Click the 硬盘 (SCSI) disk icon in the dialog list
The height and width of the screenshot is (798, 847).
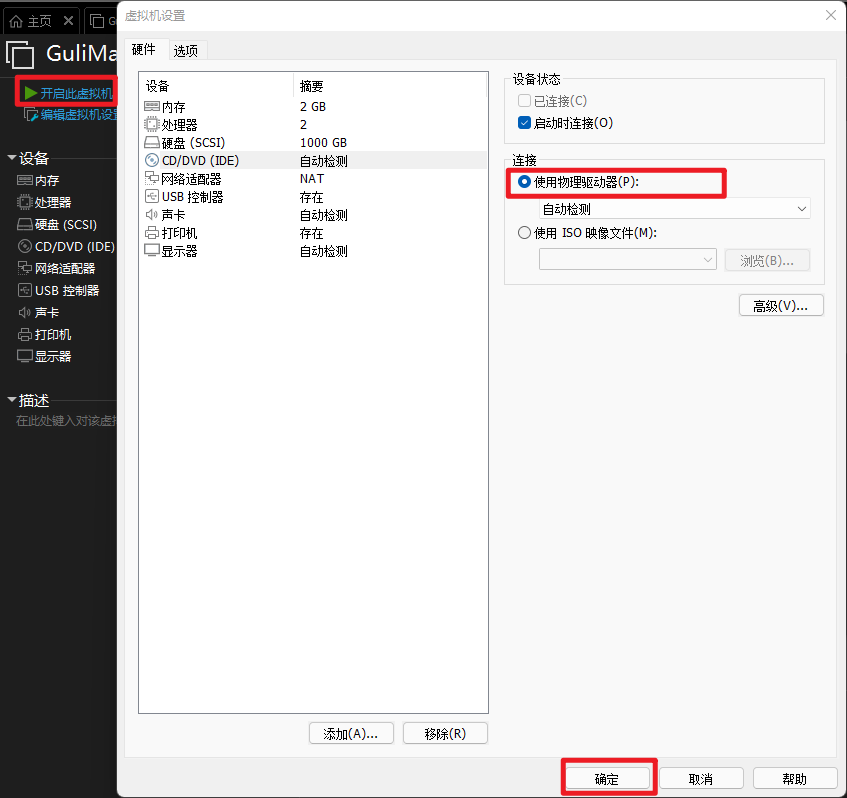pos(152,143)
